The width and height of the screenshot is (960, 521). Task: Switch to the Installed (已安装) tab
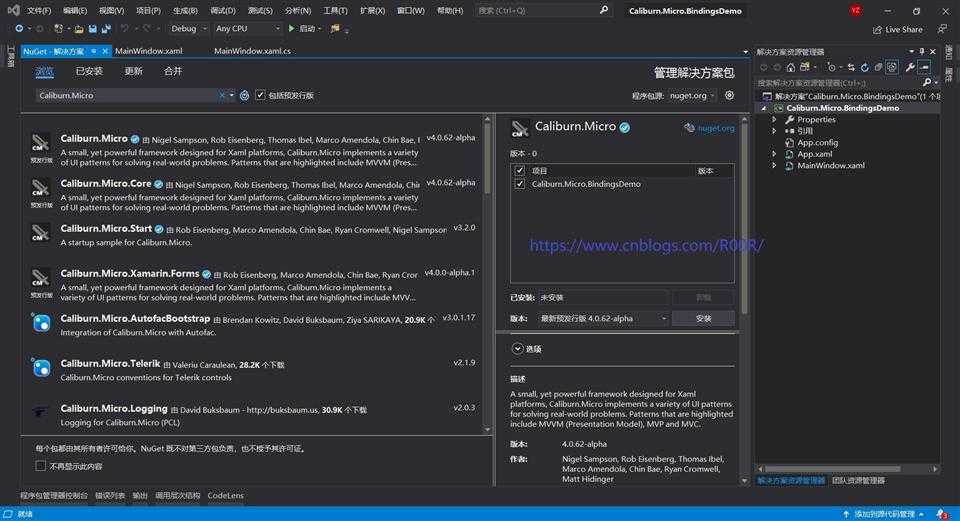coord(89,72)
